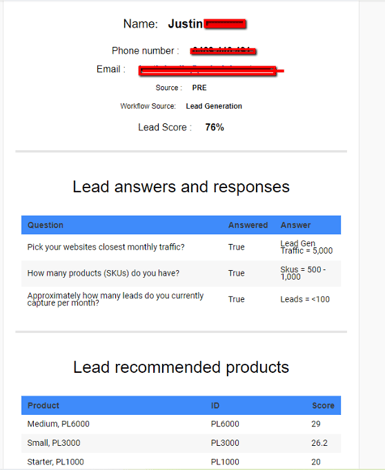Click the Answered column header
This screenshot has height=470, width=385.
(248, 225)
